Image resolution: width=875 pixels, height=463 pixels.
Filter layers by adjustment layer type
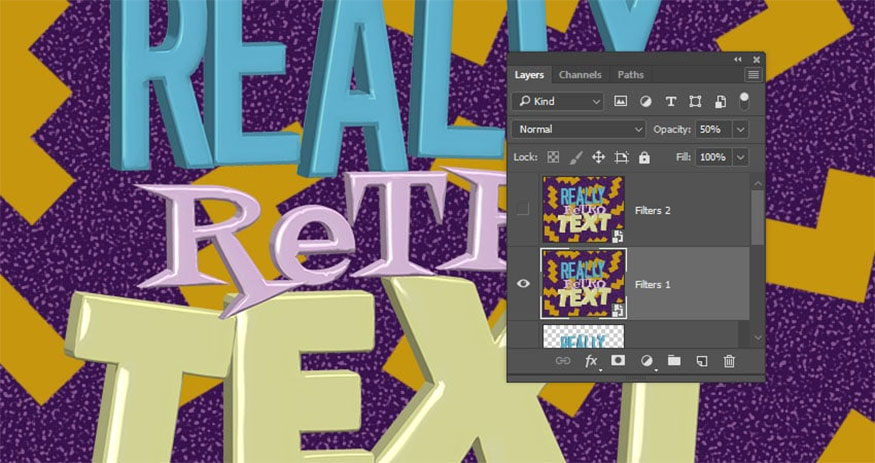645,101
